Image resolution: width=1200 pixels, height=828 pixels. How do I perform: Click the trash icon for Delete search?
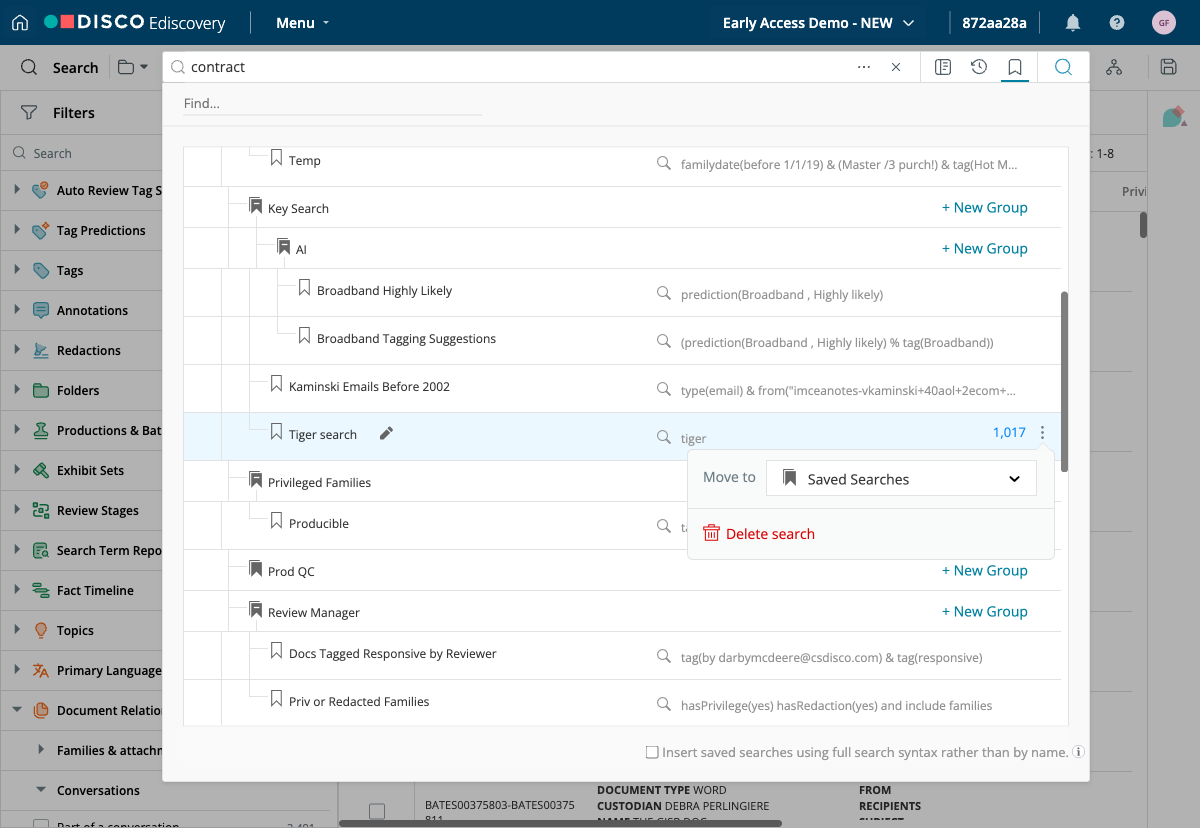point(711,533)
